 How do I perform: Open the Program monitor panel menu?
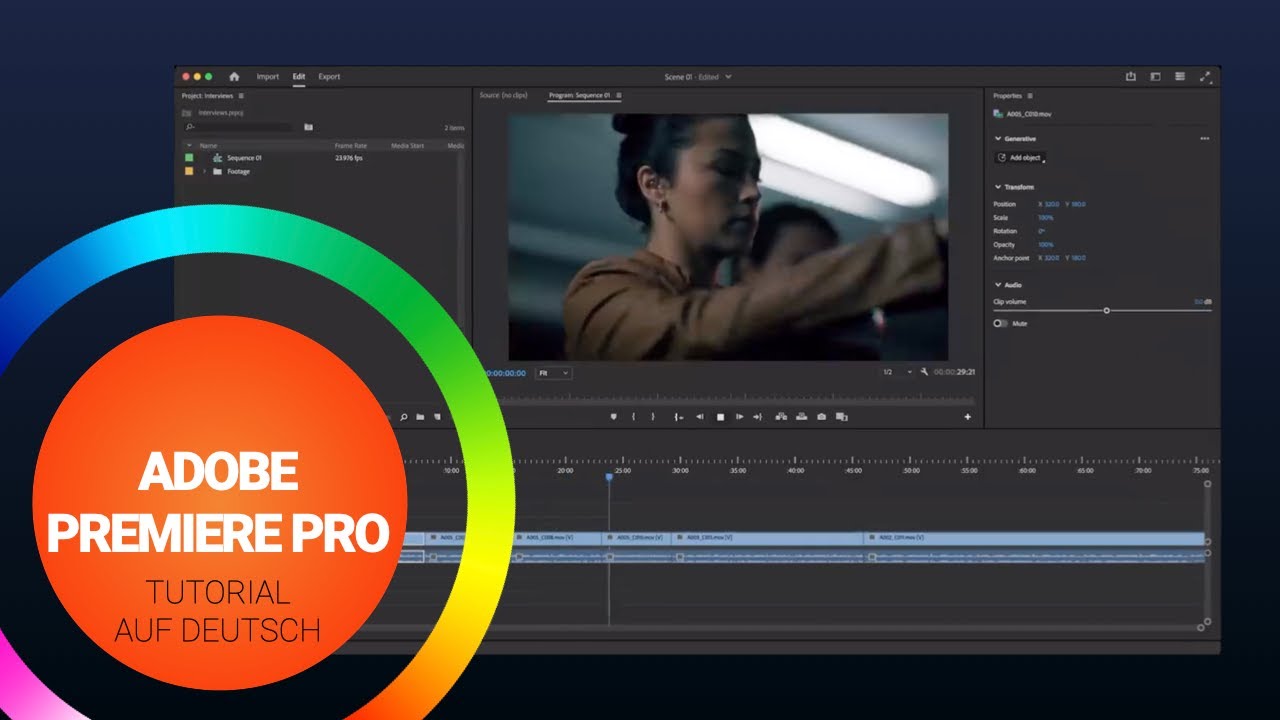tap(619, 95)
